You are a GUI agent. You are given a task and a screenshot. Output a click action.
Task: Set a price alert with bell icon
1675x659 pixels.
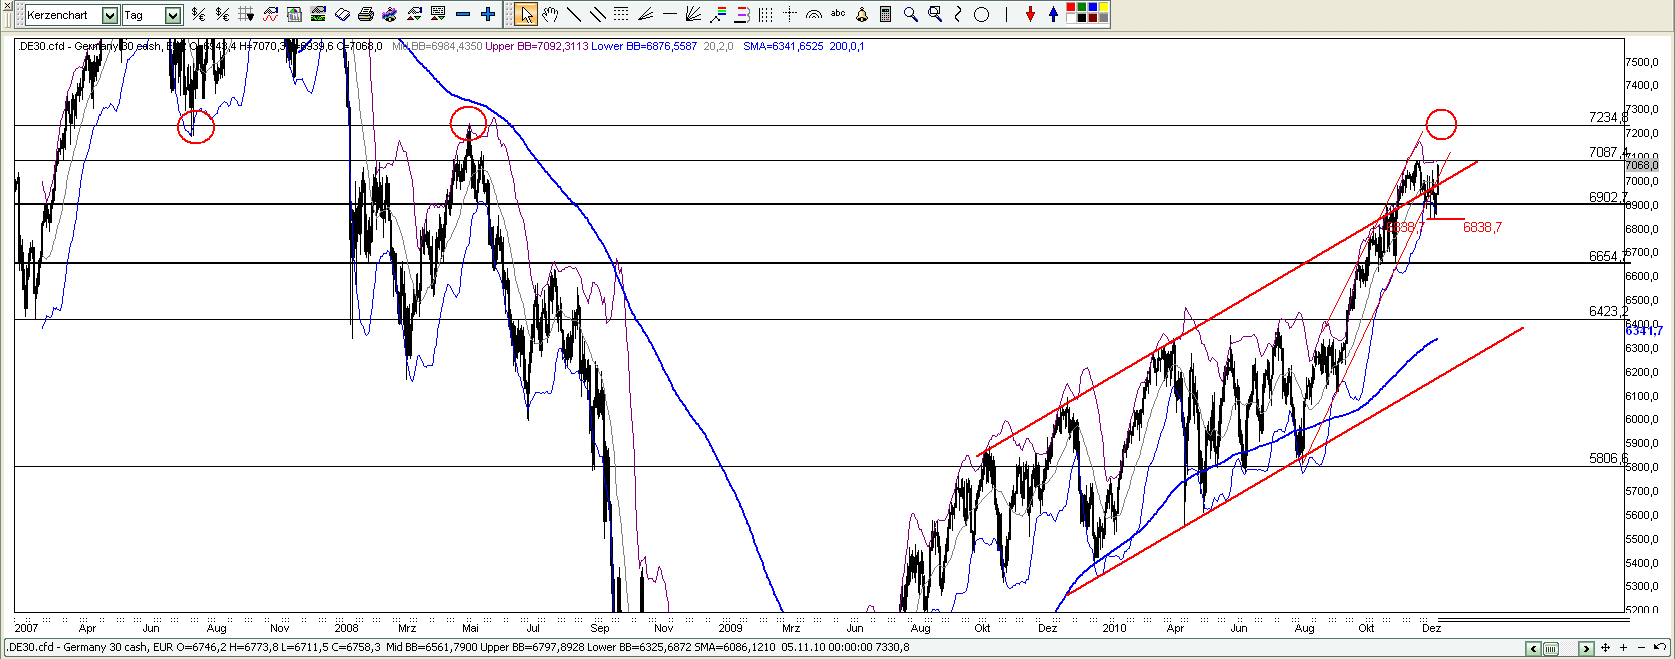862,14
